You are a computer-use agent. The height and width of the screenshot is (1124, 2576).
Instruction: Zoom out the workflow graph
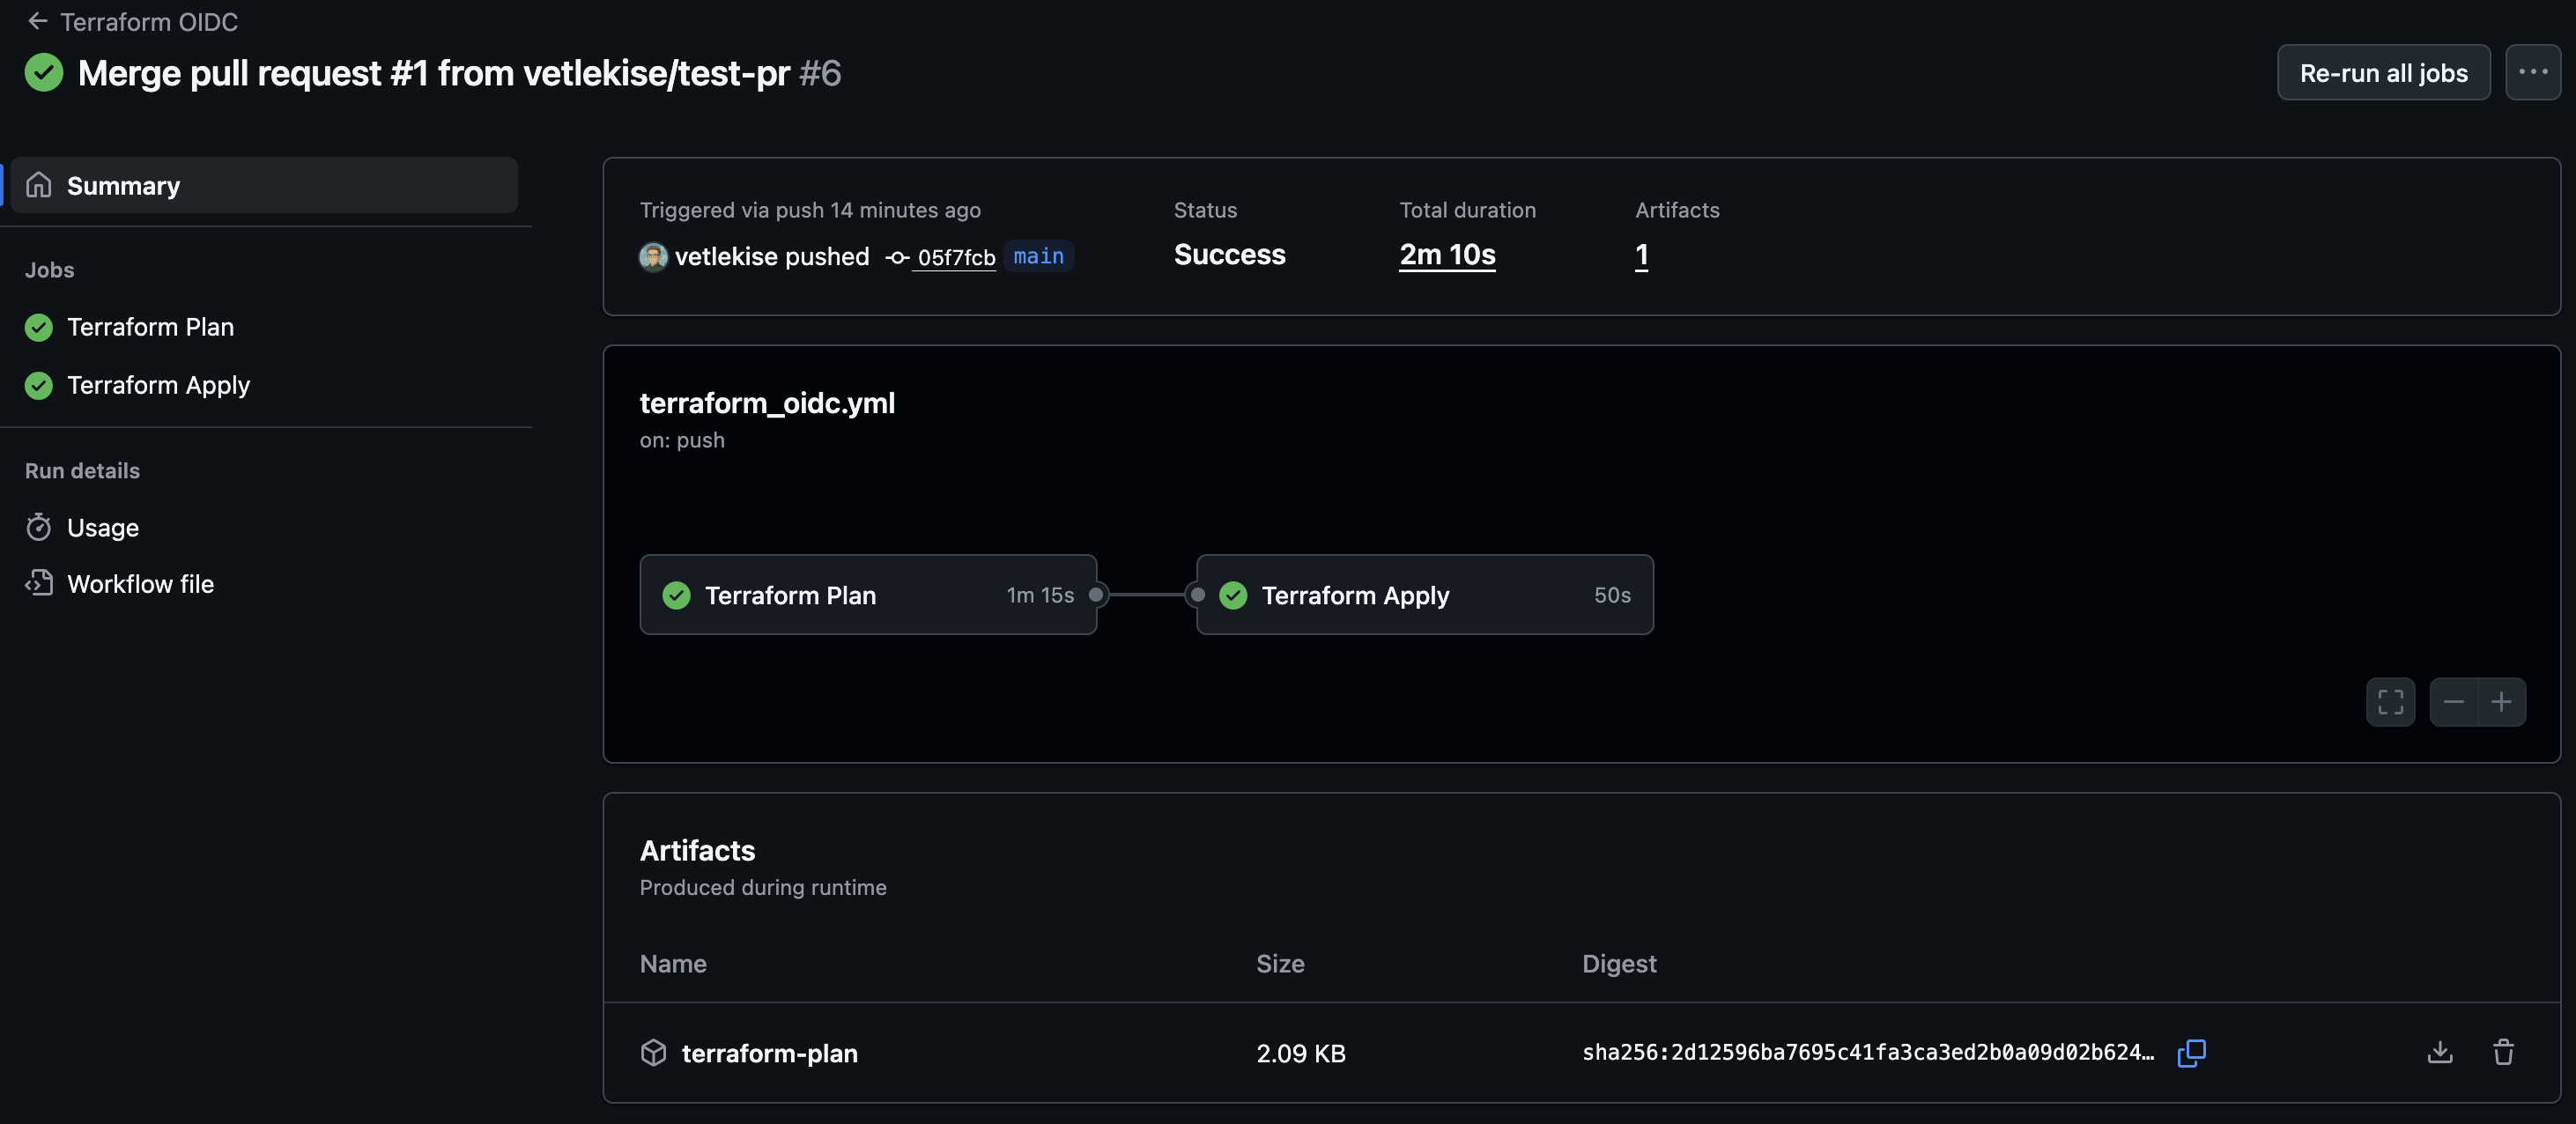(2453, 702)
